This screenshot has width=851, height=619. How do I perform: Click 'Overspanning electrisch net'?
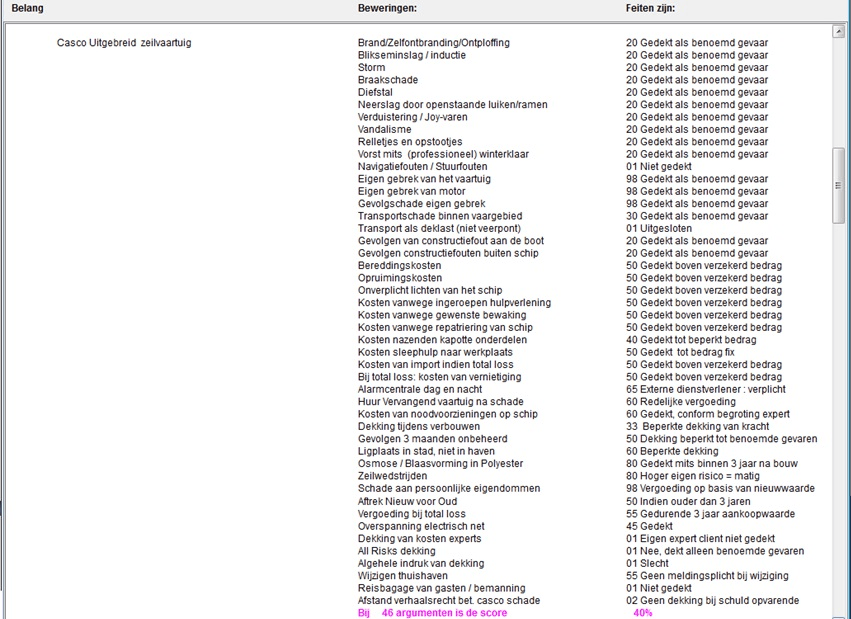point(421,526)
